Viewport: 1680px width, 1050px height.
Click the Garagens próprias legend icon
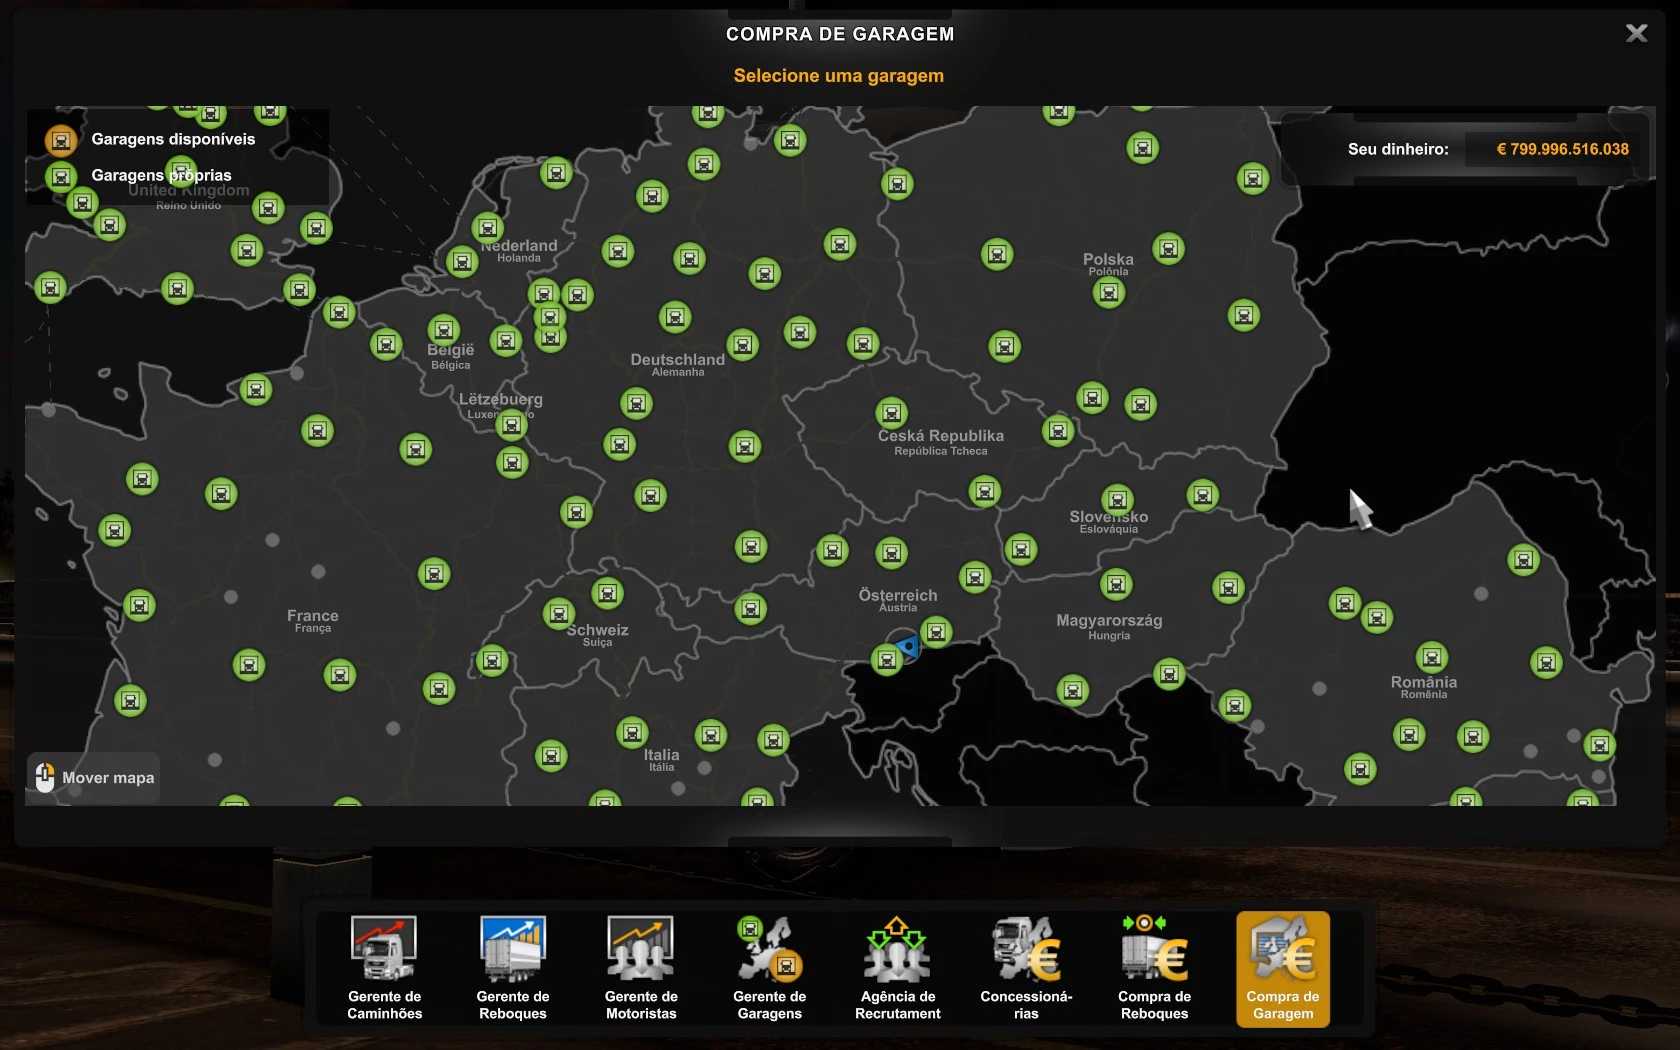61,177
